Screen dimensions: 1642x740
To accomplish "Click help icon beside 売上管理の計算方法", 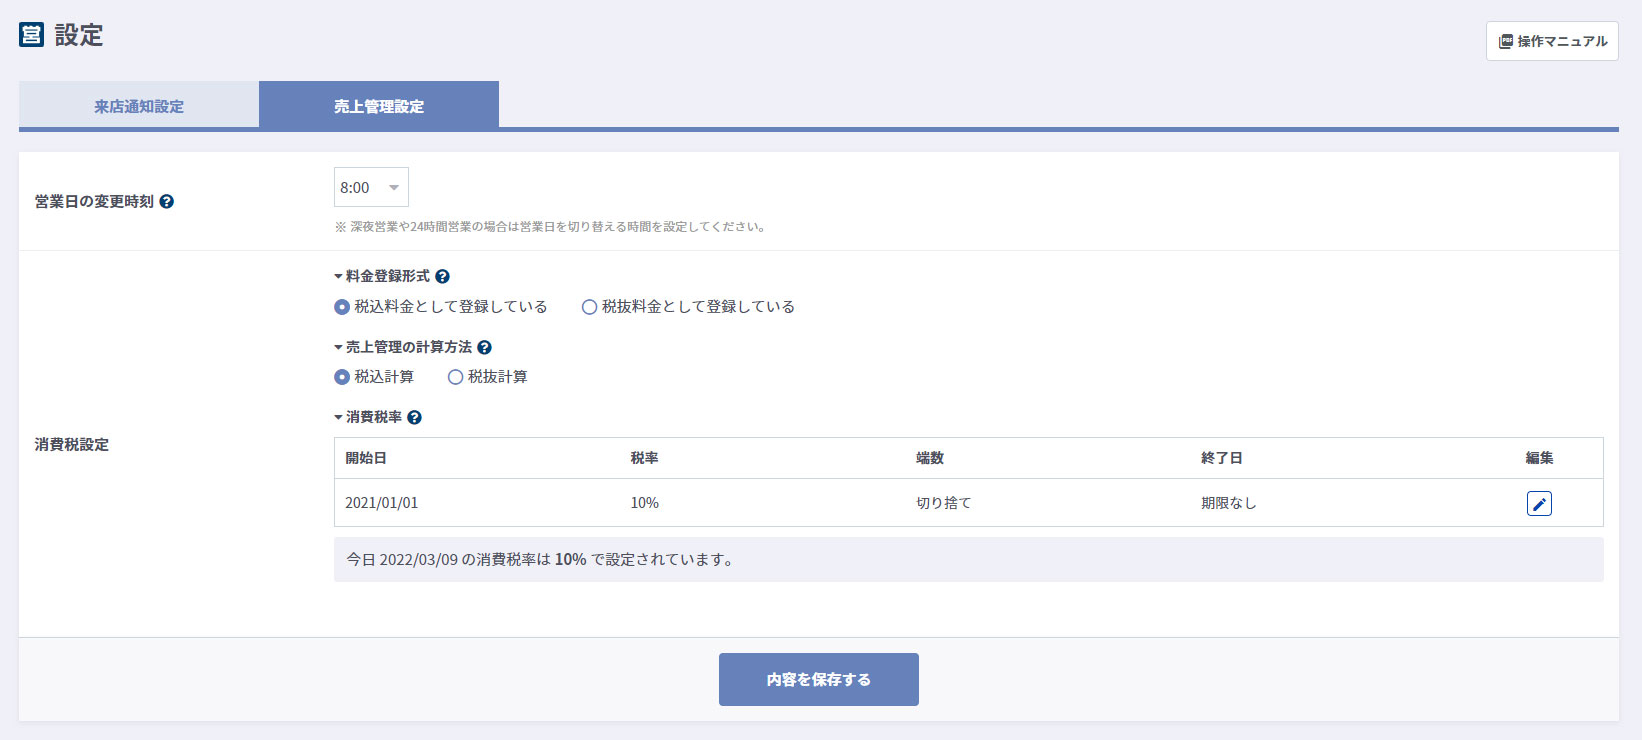I will 484,348.
